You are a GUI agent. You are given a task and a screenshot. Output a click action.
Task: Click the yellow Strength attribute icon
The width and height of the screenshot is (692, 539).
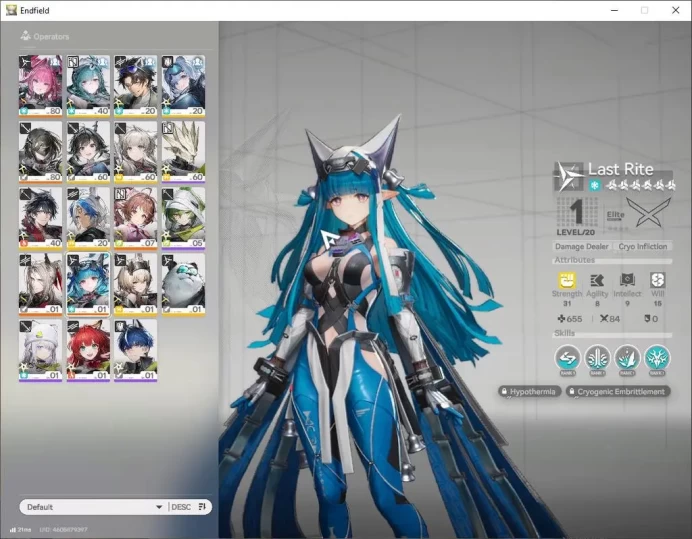point(567,280)
